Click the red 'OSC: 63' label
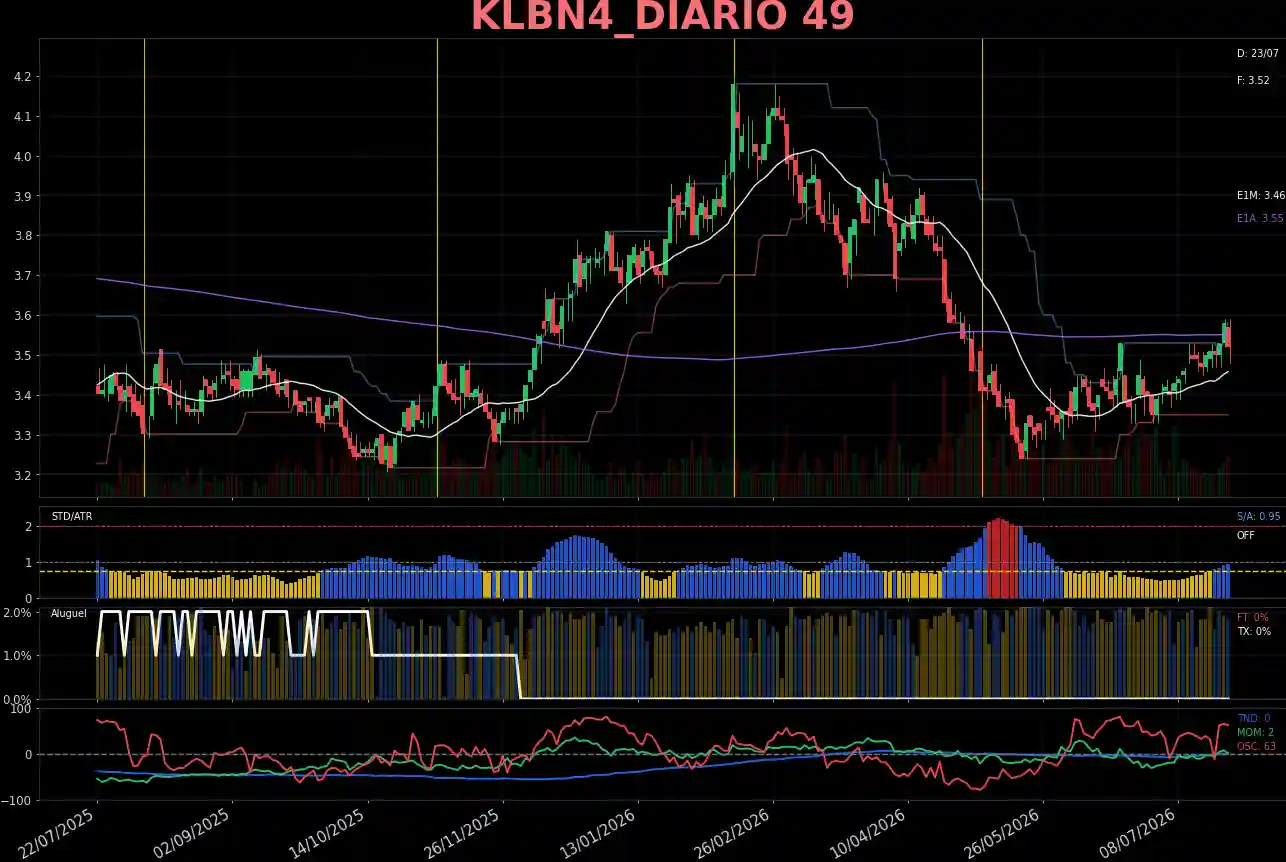Image resolution: width=1286 pixels, height=862 pixels. pos(1256,746)
